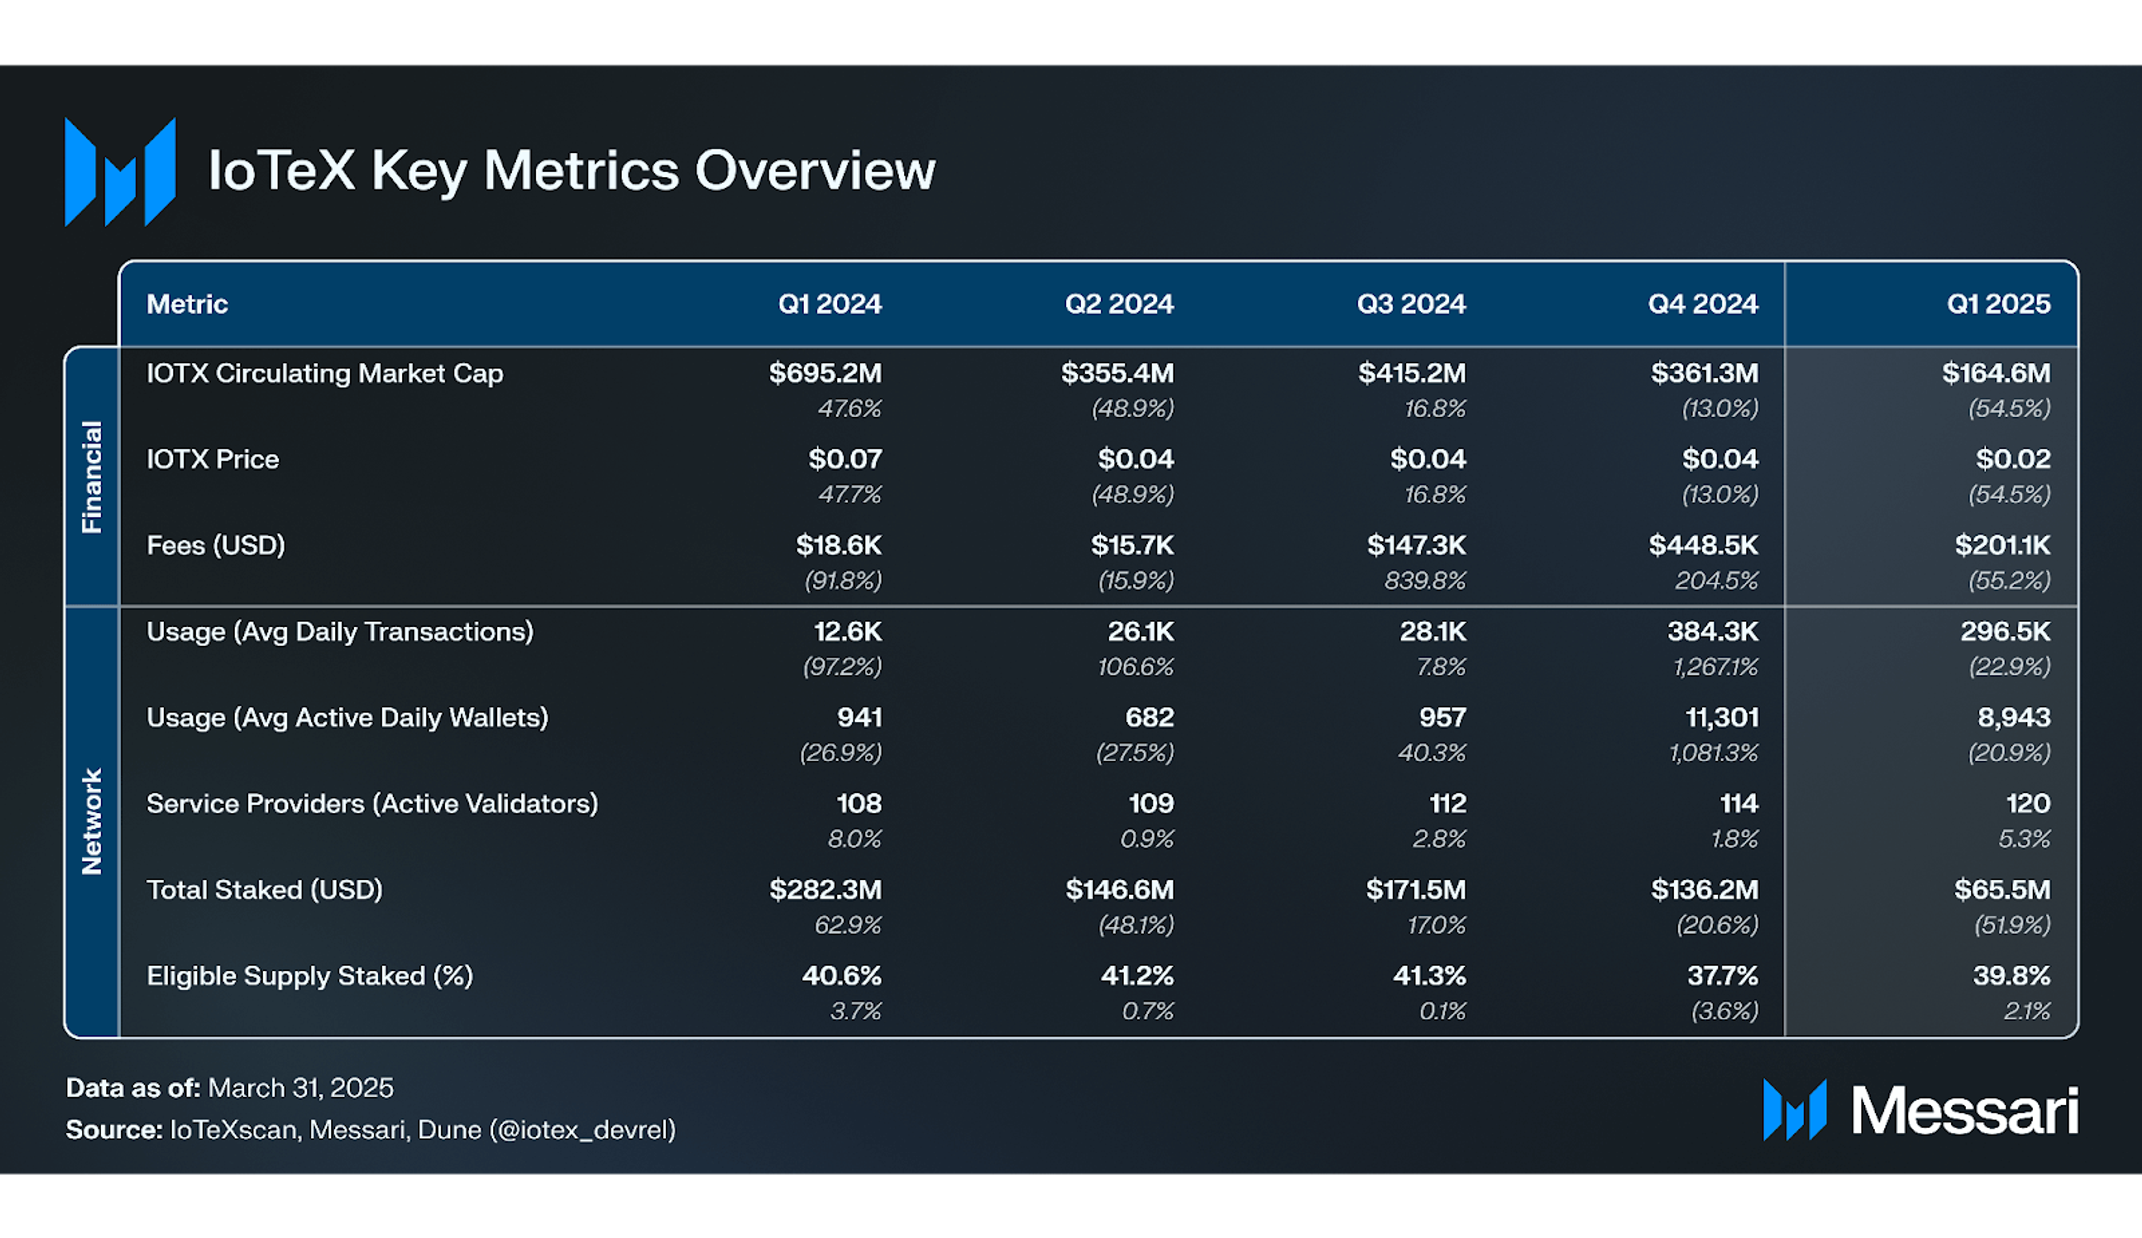Click the '$355.4M' market cap value
Image resolution: width=2142 pixels, height=1238 pixels.
[x=1117, y=374]
